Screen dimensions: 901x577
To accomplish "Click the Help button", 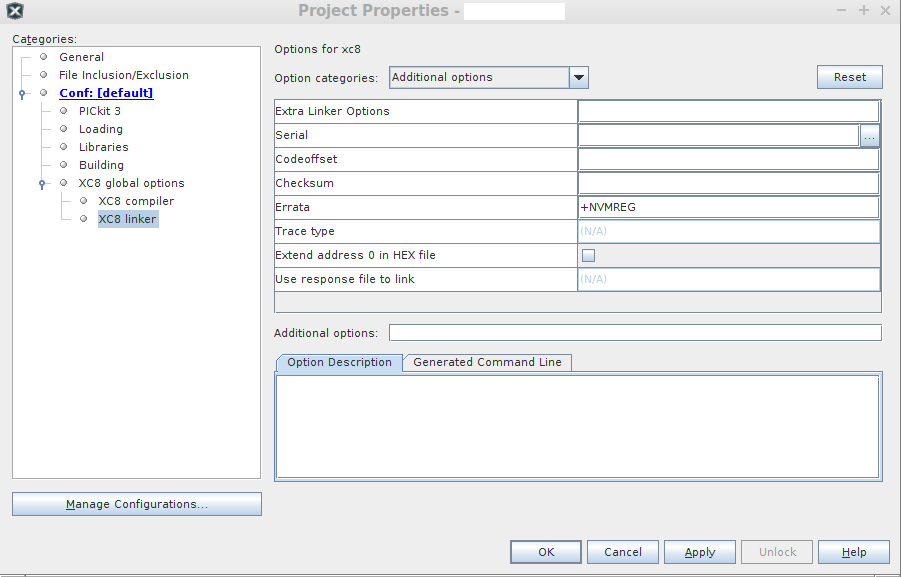I will coord(854,552).
